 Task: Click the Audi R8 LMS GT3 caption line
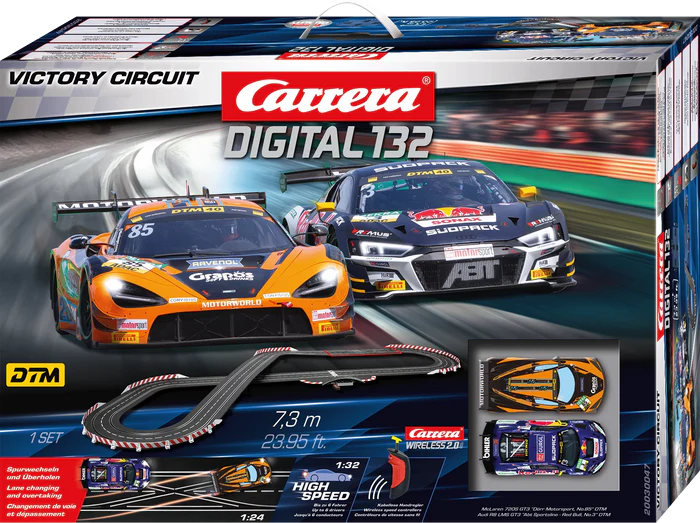click(x=546, y=515)
